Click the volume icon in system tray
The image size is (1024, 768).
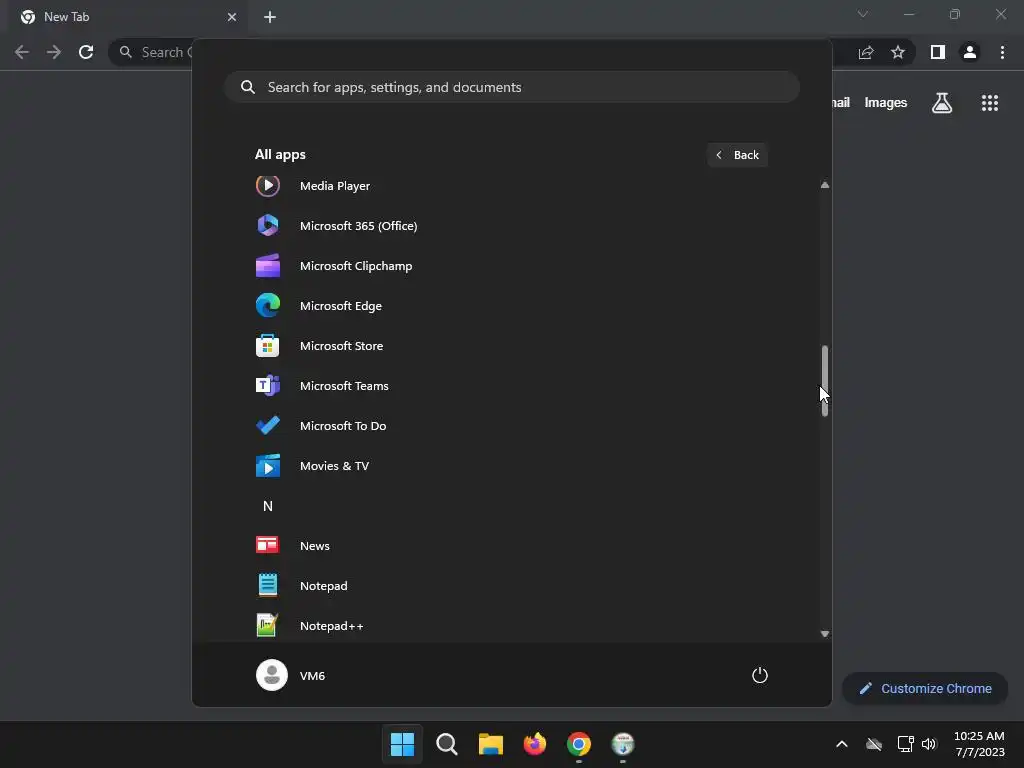point(929,744)
